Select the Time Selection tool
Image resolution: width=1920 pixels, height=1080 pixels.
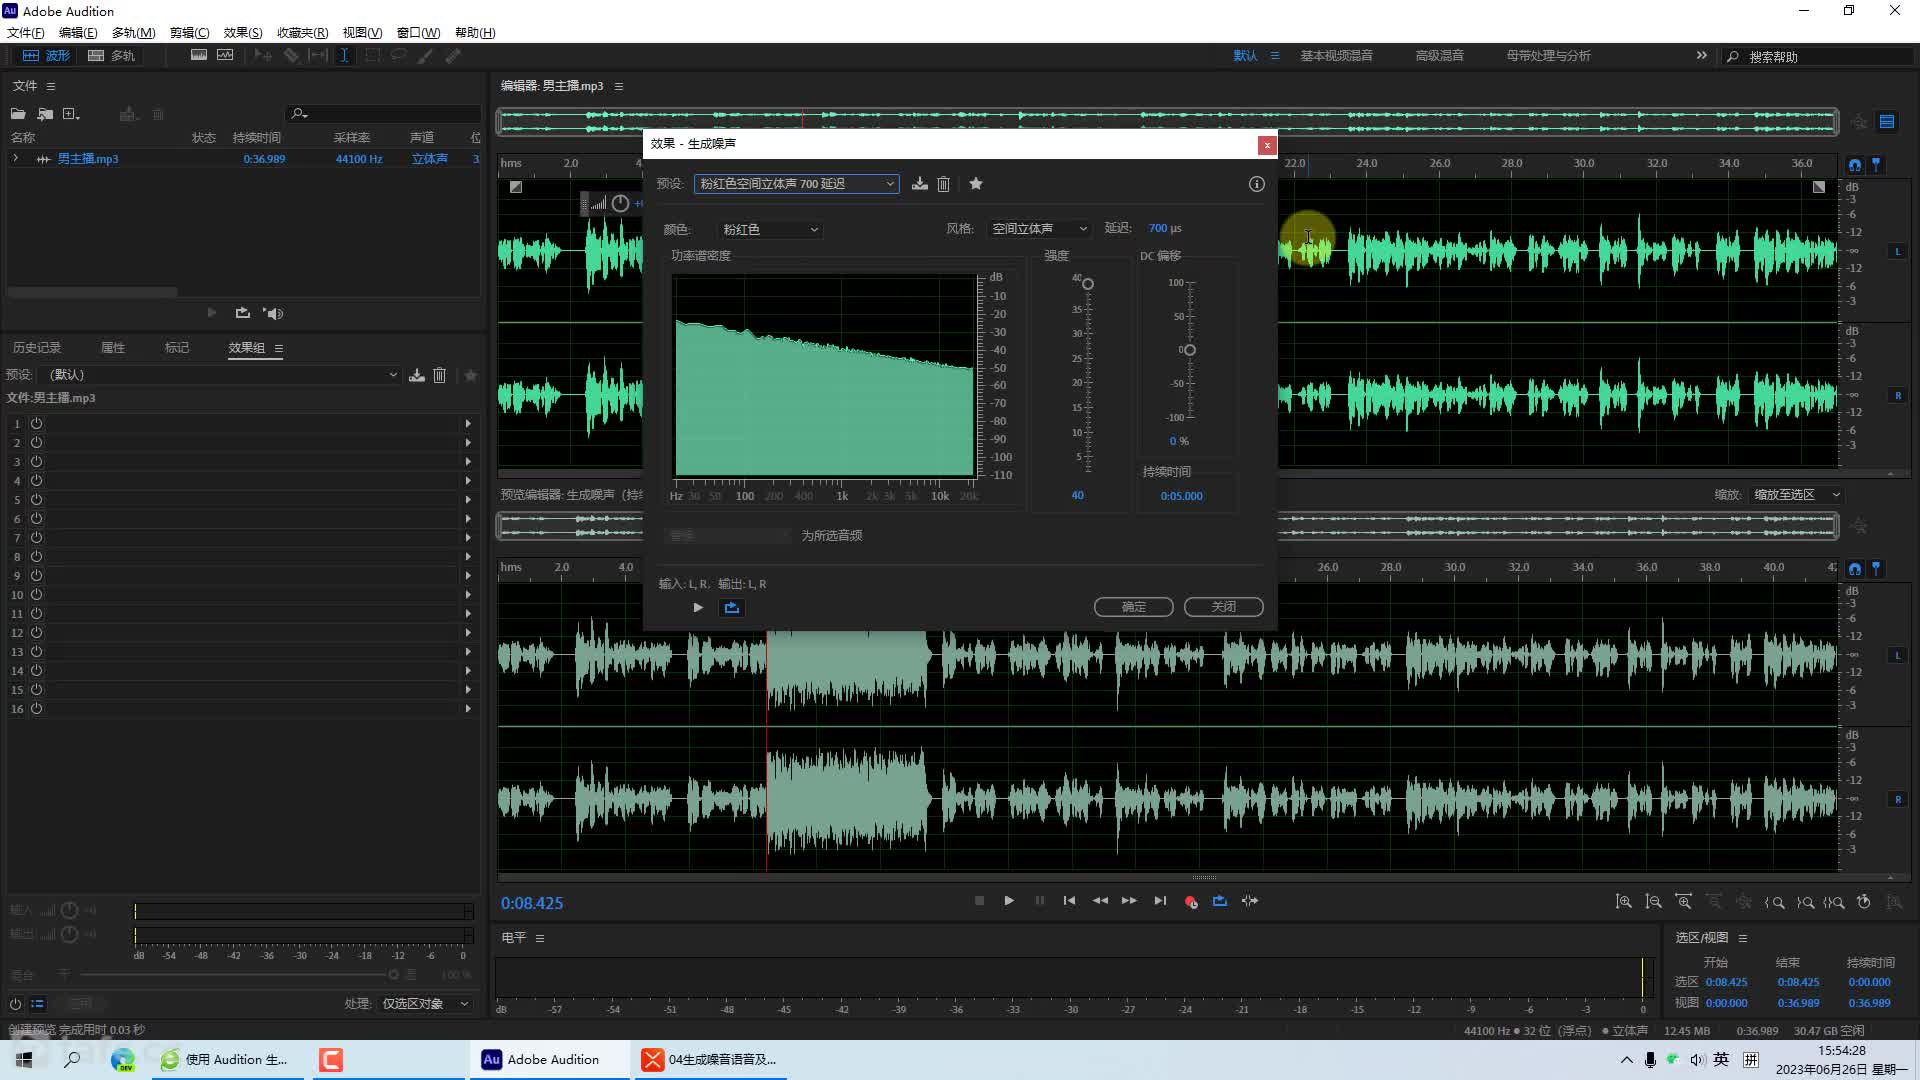tap(344, 56)
